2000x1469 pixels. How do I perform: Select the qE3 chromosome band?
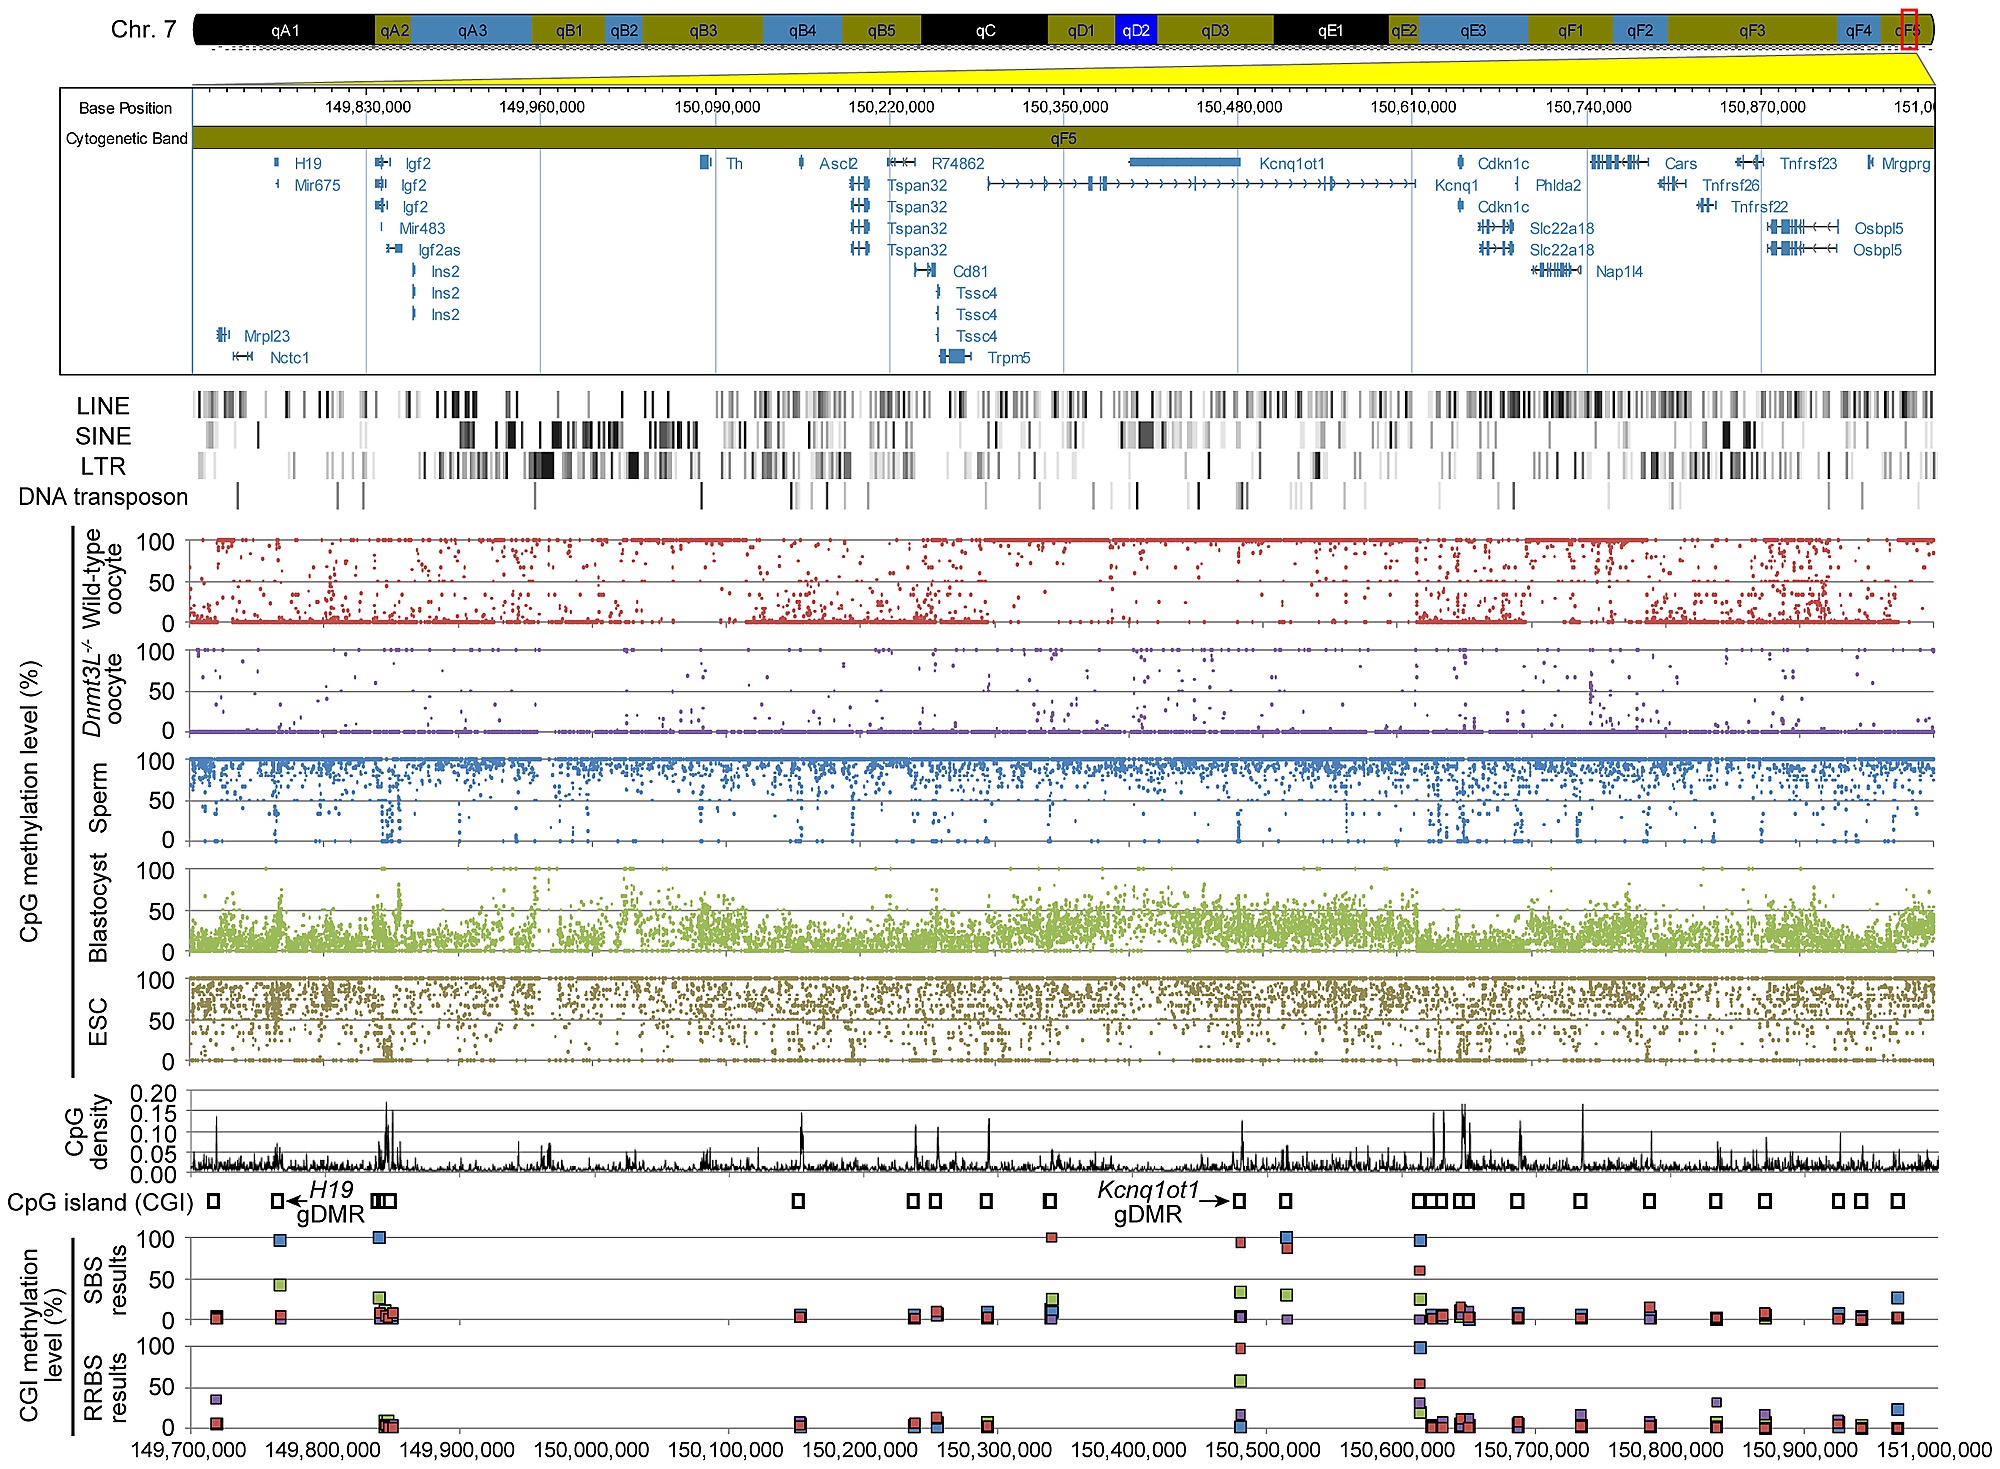(1473, 30)
